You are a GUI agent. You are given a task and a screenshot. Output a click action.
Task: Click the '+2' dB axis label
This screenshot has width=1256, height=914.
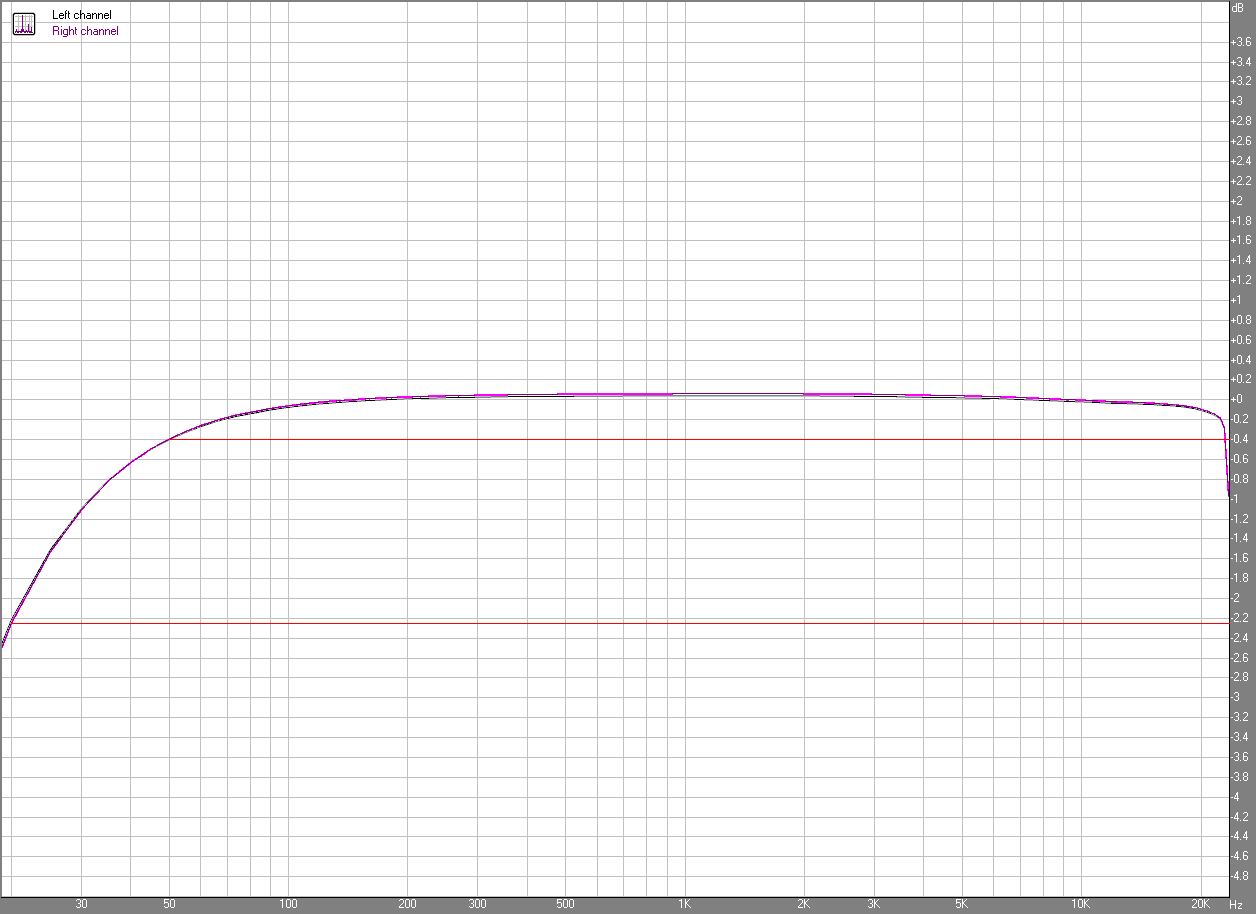[x=1236, y=201]
